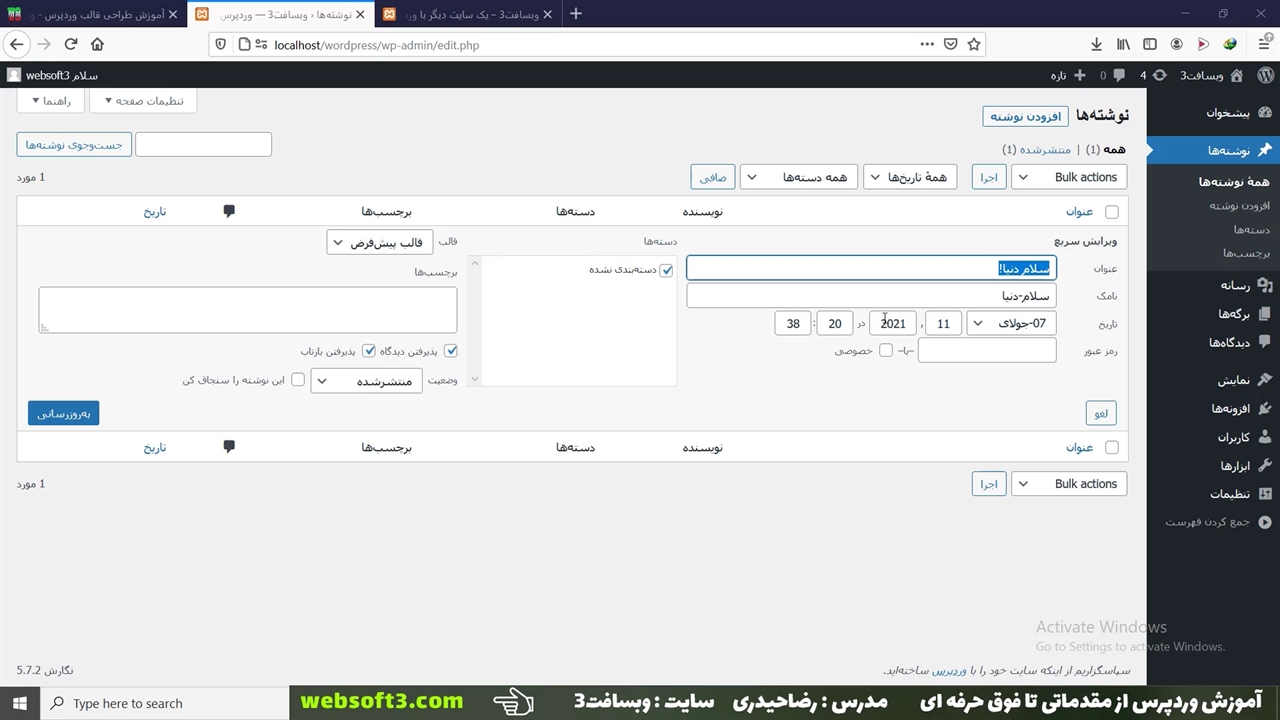Viewport: 1280px width, 720px height.
Task: Reload the page with browser refresh icon
Action: 71,44
